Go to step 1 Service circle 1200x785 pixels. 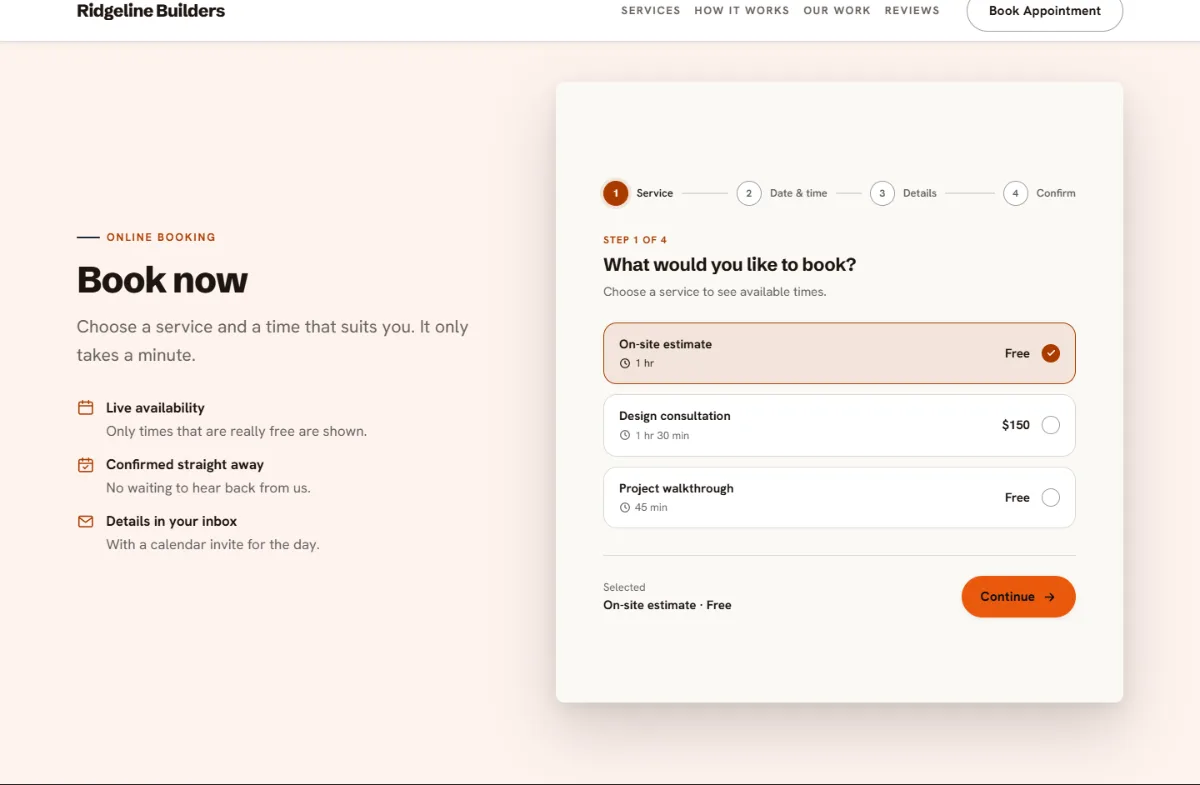(616, 193)
